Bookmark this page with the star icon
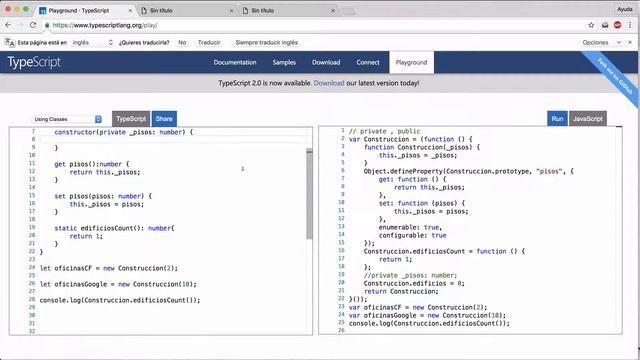Screen dimensions: 640x360 coord(591,25)
